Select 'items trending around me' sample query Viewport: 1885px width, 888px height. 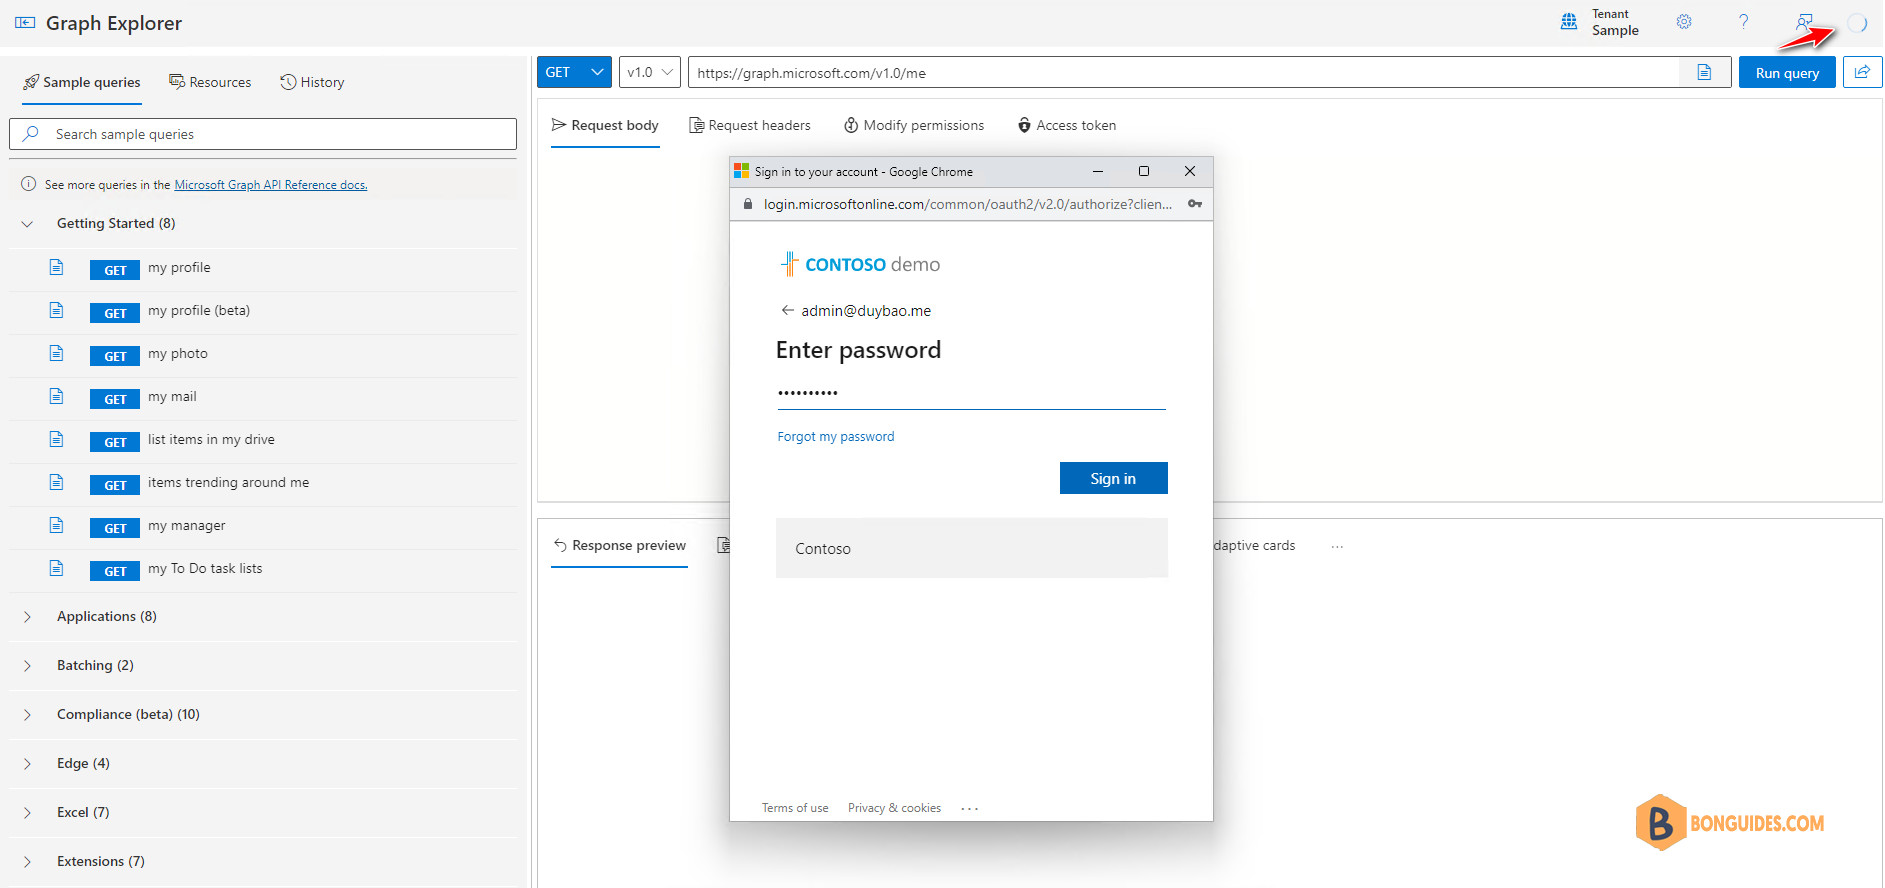click(x=228, y=483)
